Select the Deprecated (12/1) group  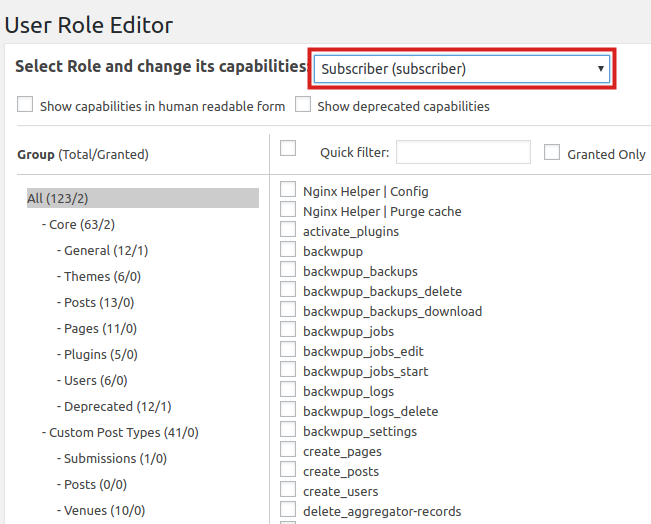[x=117, y=407]
